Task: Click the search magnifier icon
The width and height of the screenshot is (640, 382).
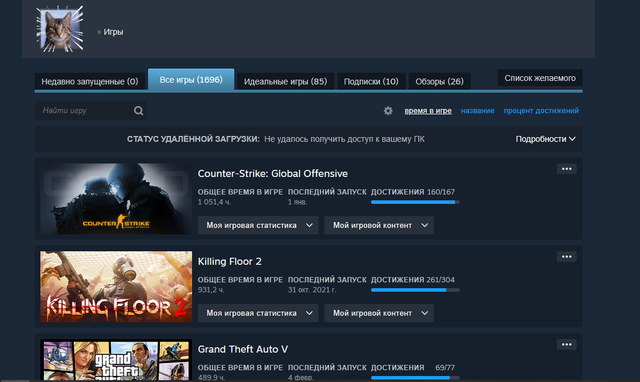Action: point(138,111)
